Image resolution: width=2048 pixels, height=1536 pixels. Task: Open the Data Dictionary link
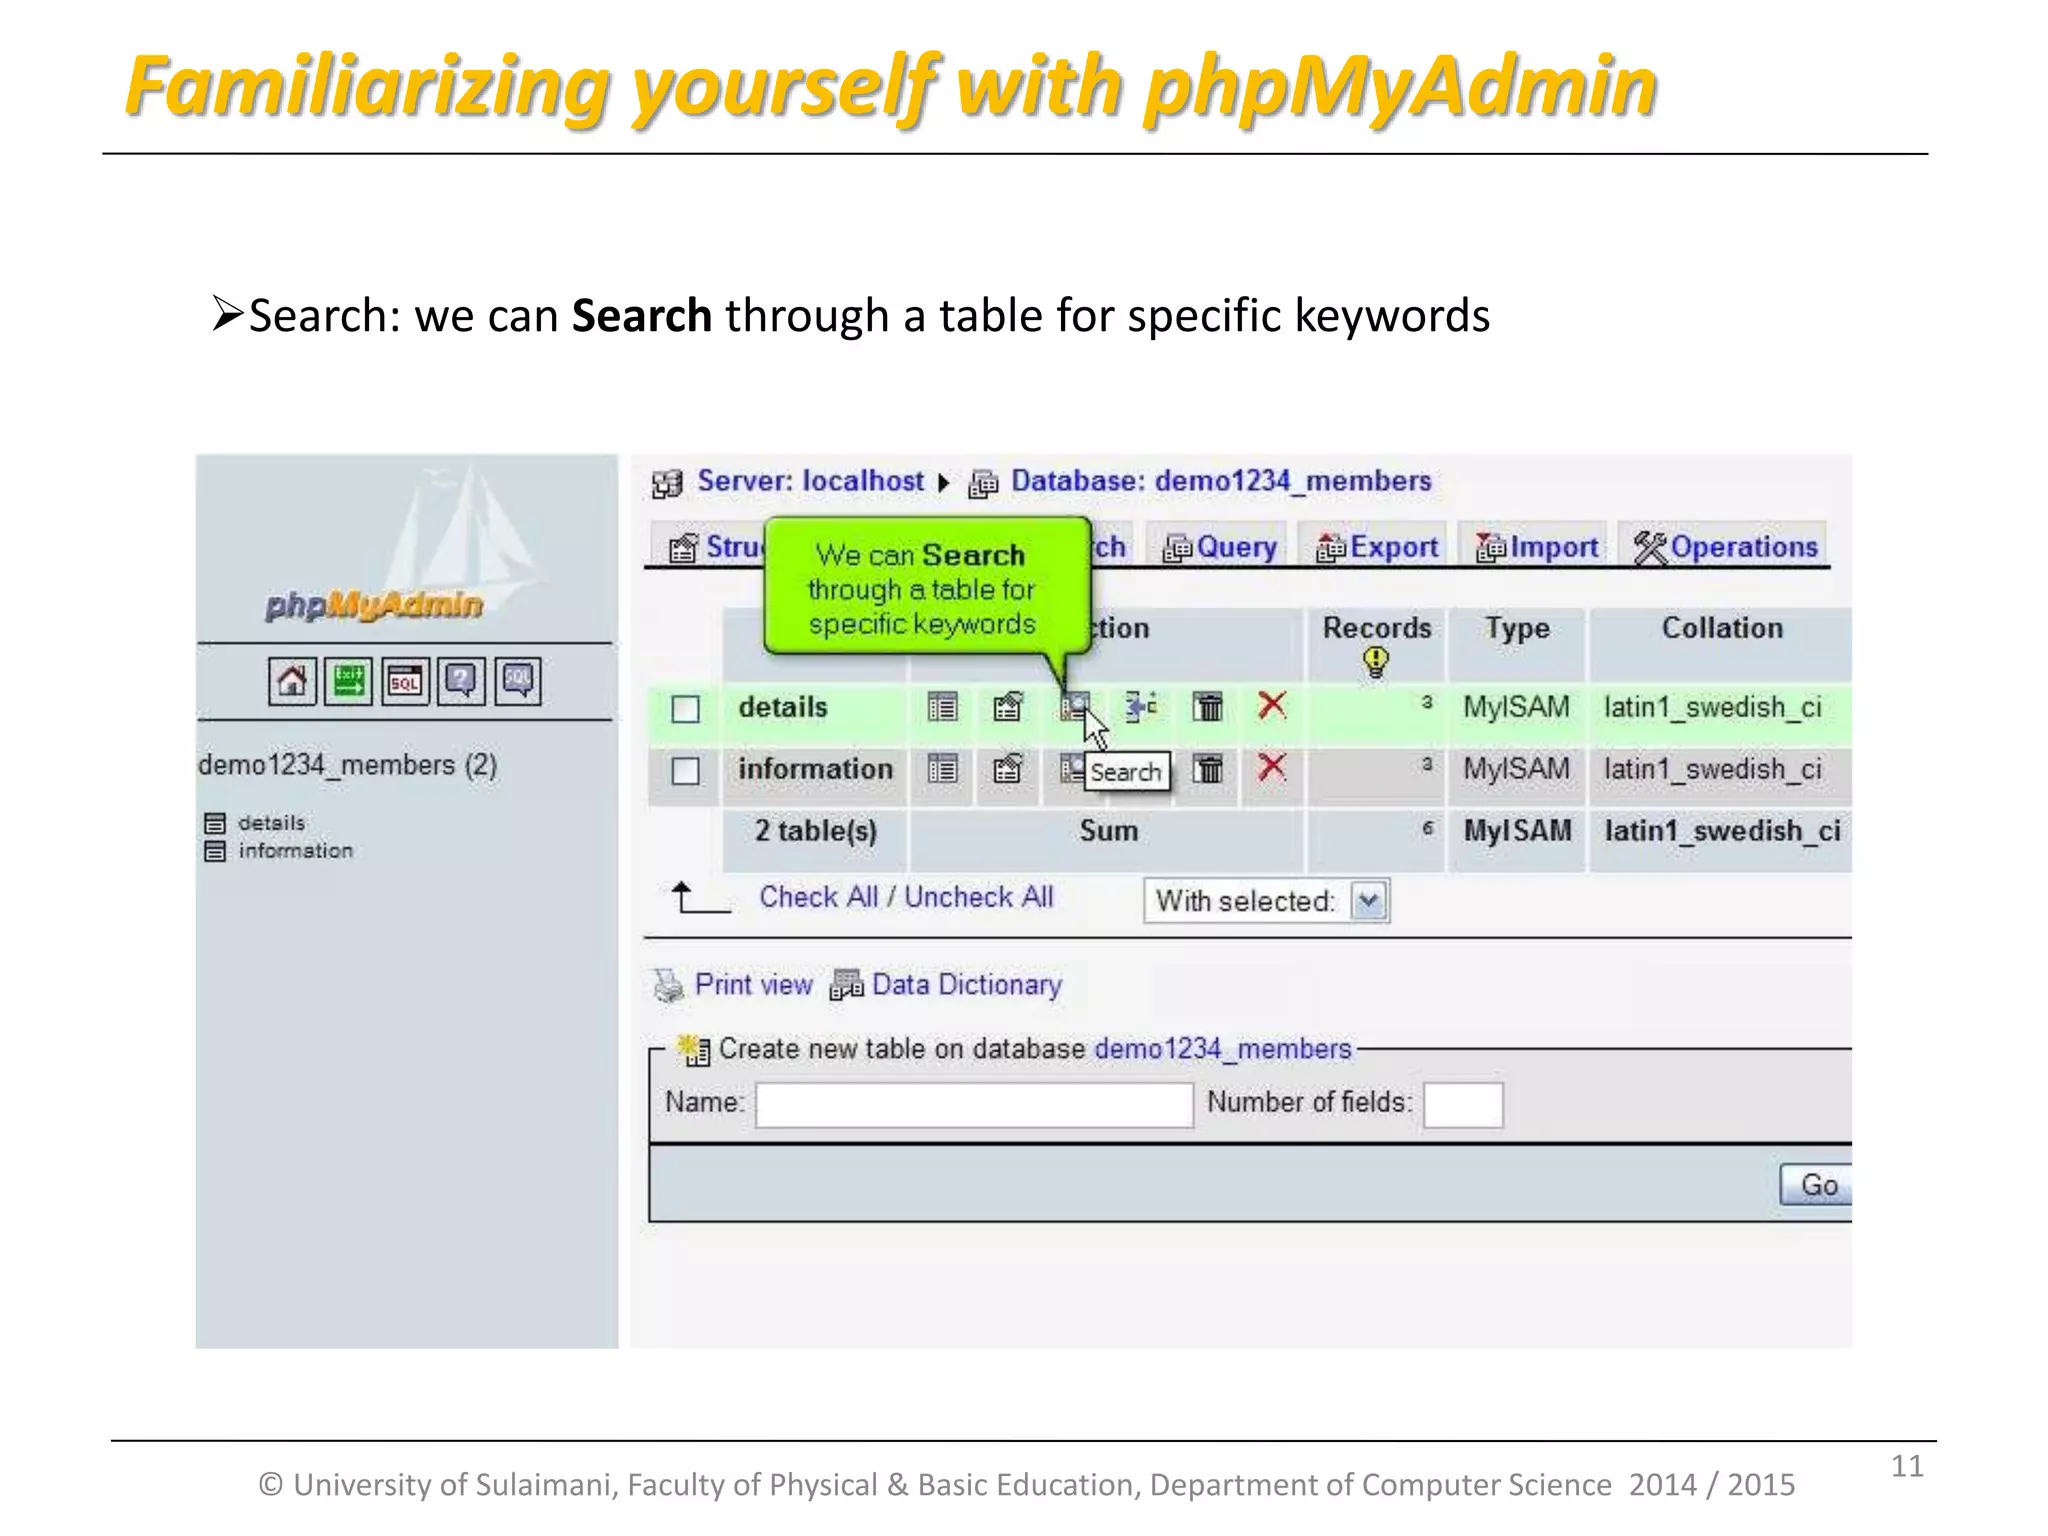[967, 985]
